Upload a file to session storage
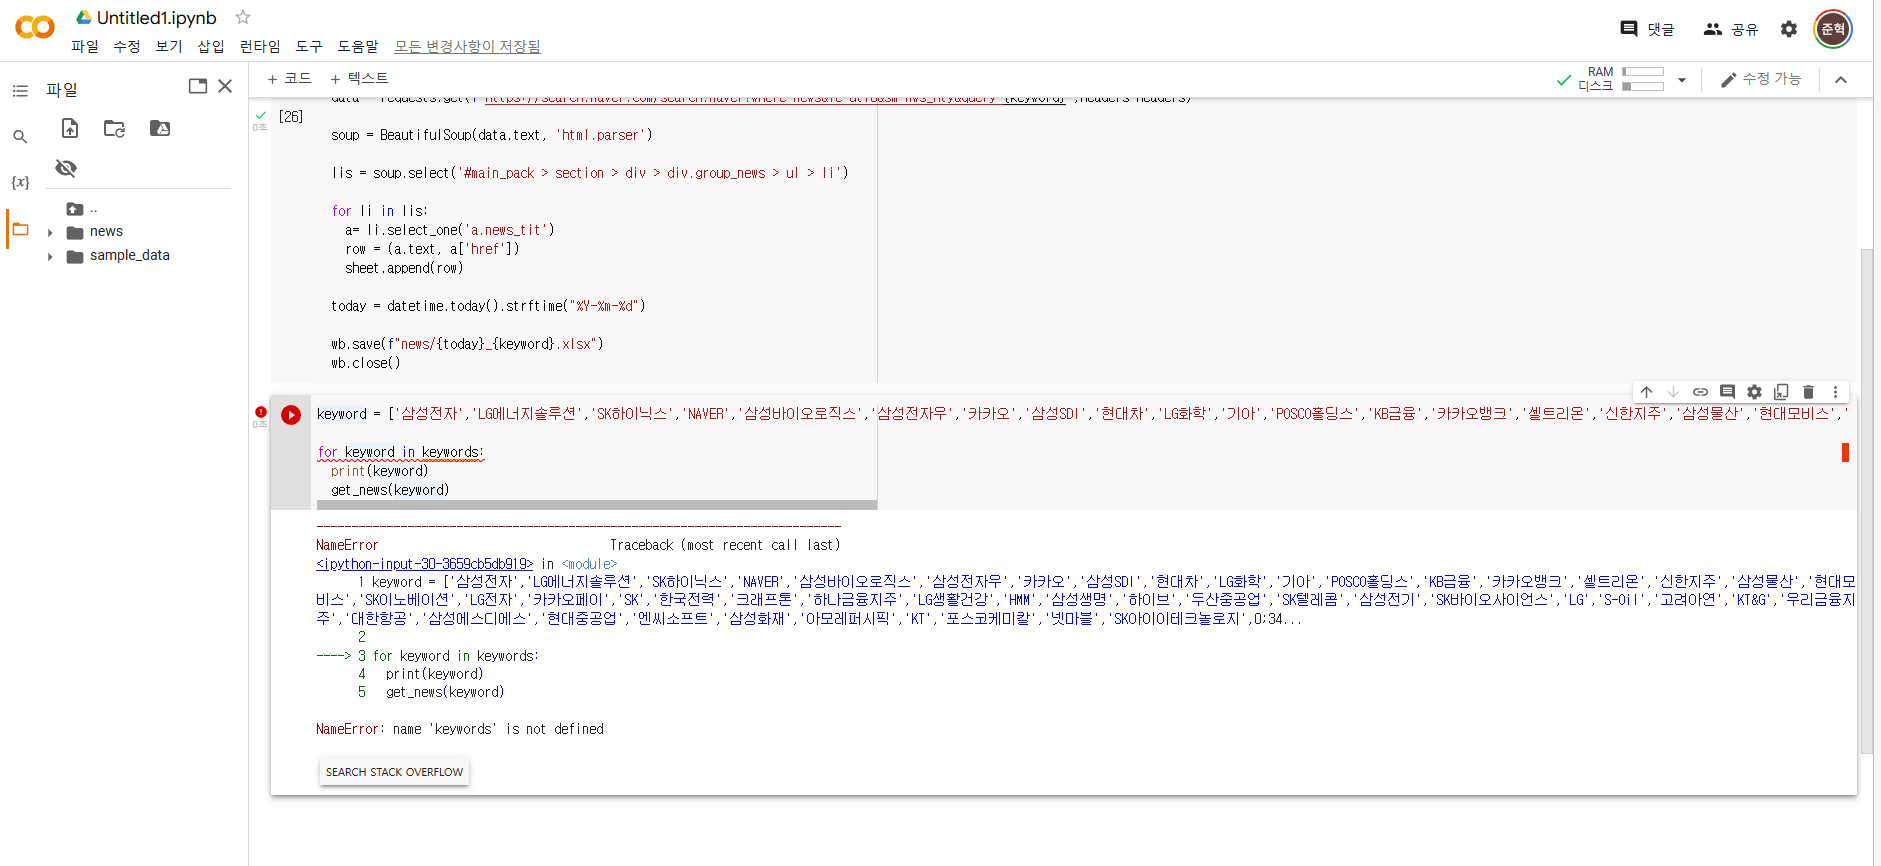 pos(70,128)
